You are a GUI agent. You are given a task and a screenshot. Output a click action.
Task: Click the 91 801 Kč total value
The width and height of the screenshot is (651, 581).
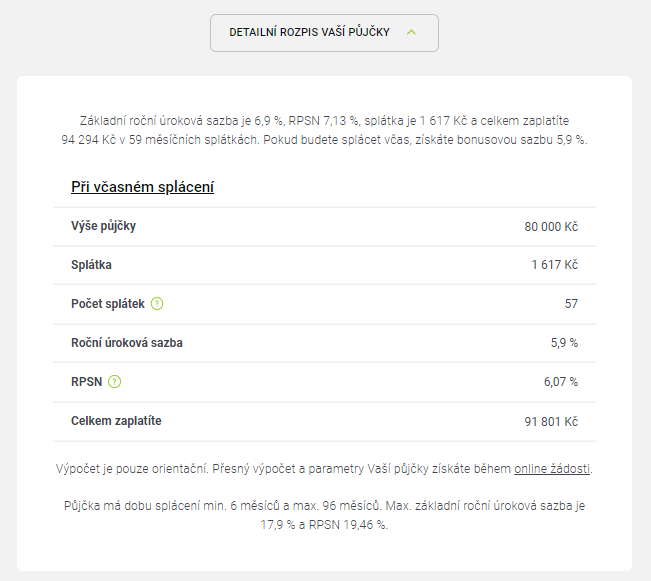click(551, 422)
